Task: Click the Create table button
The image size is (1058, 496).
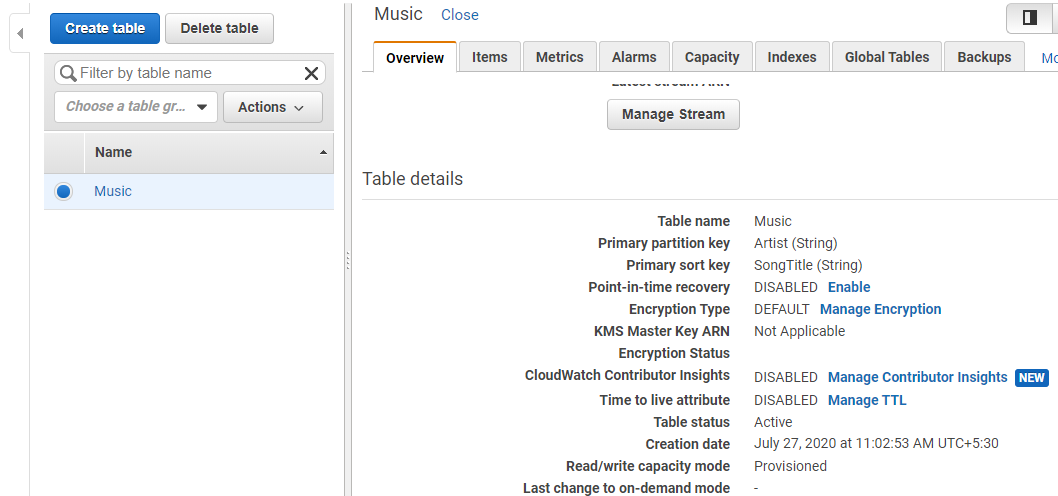Action: point(105,28)
